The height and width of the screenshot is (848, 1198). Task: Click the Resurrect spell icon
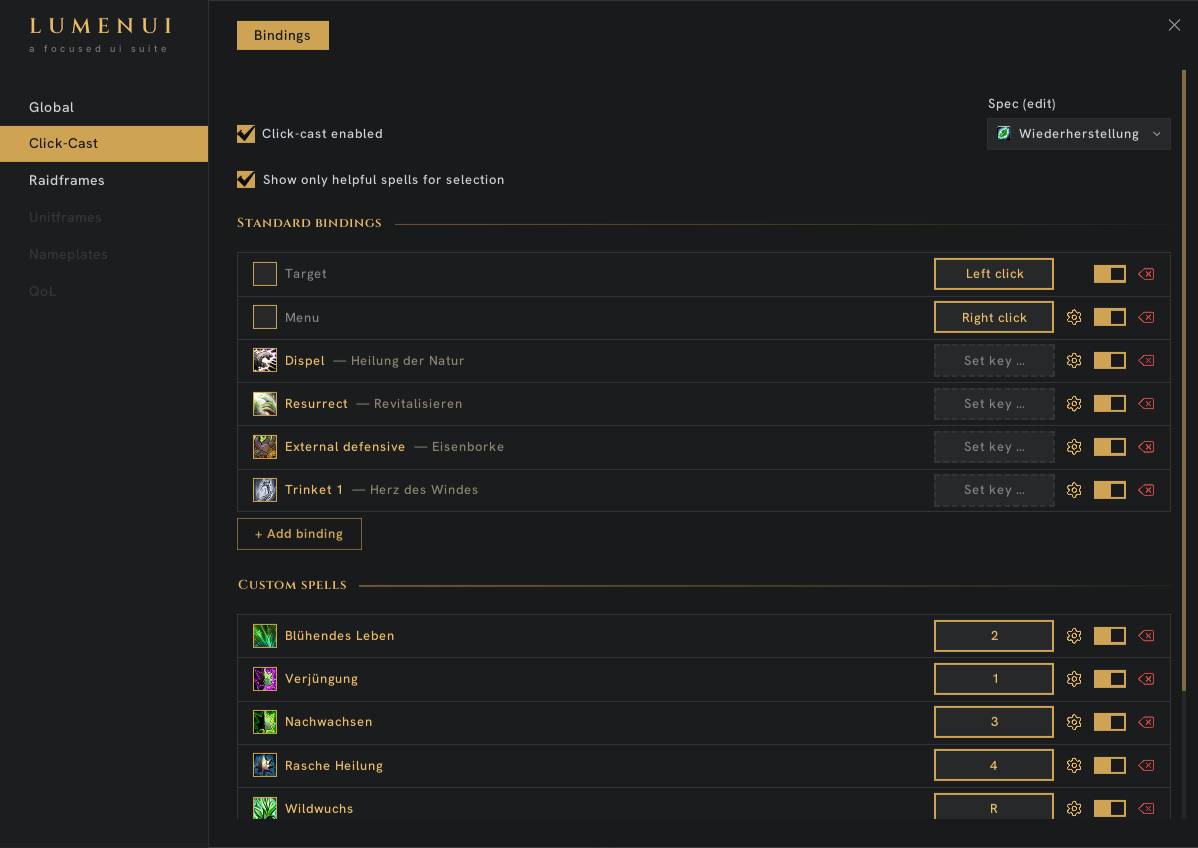(265, 403)
